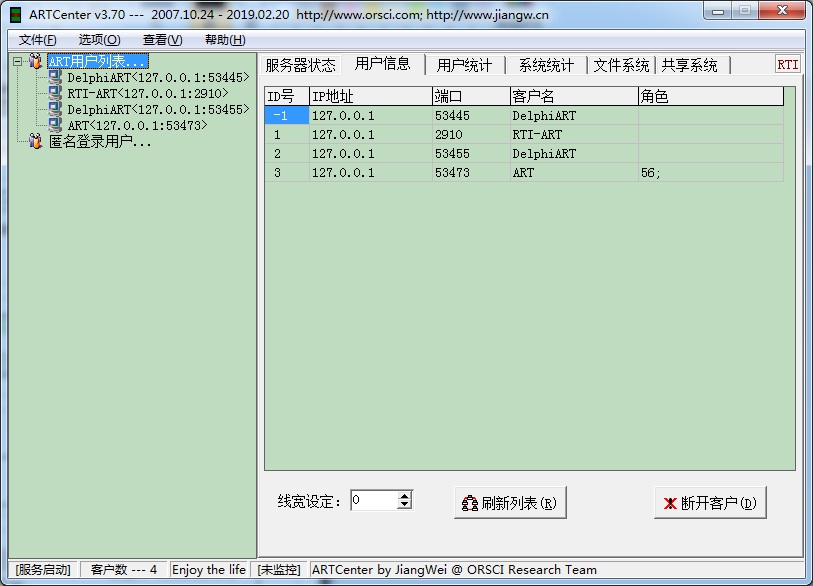The image size is (813, 586).
Task: Increase 线宽设定 value with up arrow
Action: point(405,496)
